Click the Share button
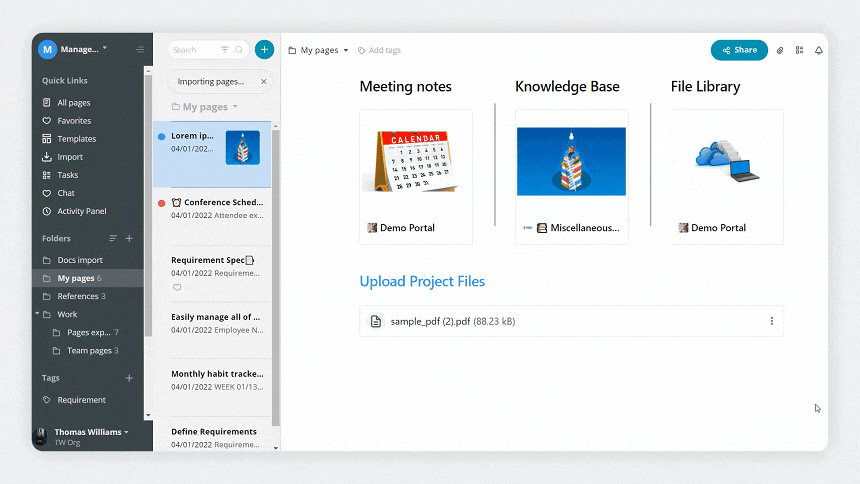Viewport: 860px width, 484px height. (x=739, y=50)
